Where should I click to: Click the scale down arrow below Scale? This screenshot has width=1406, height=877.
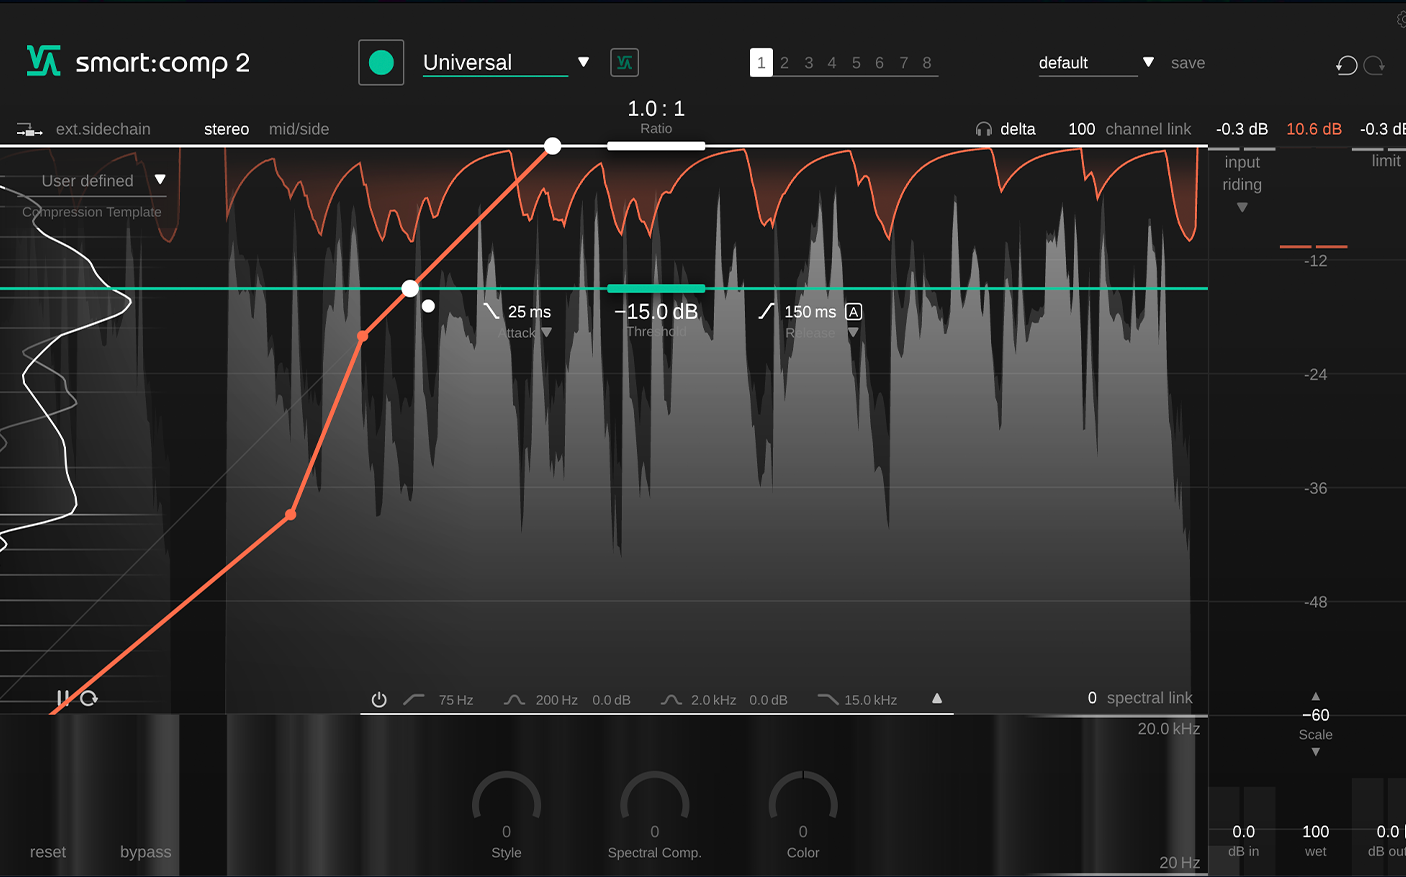(x=1315, y=752)
